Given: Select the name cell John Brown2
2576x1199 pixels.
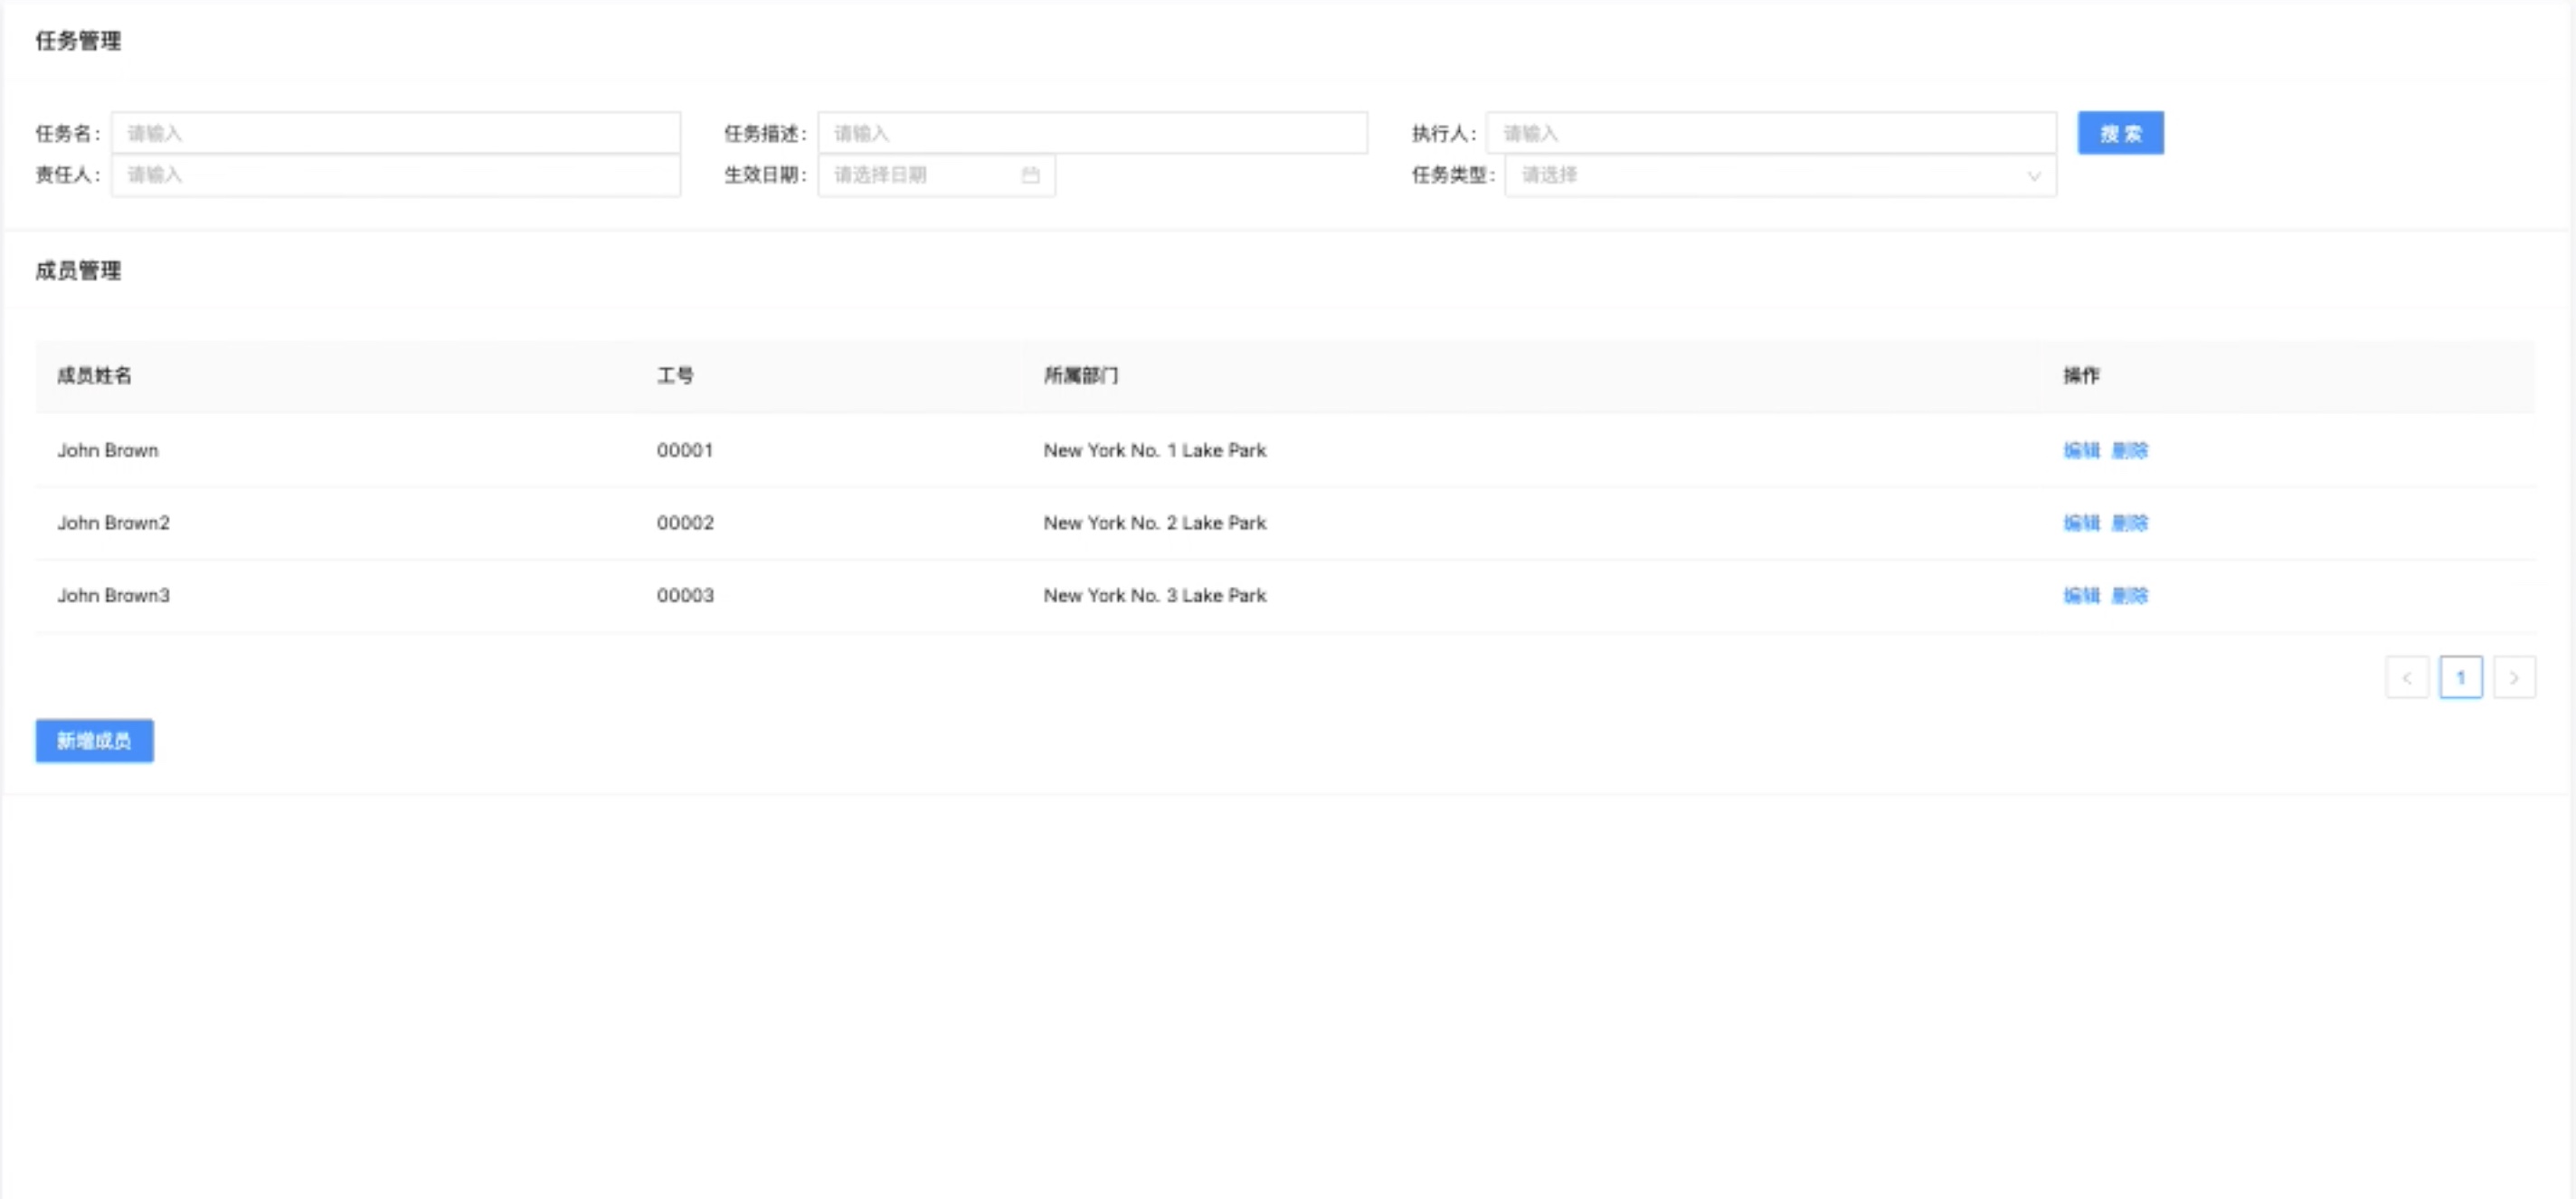Looking at the screenshot, I should click(113, 523).
